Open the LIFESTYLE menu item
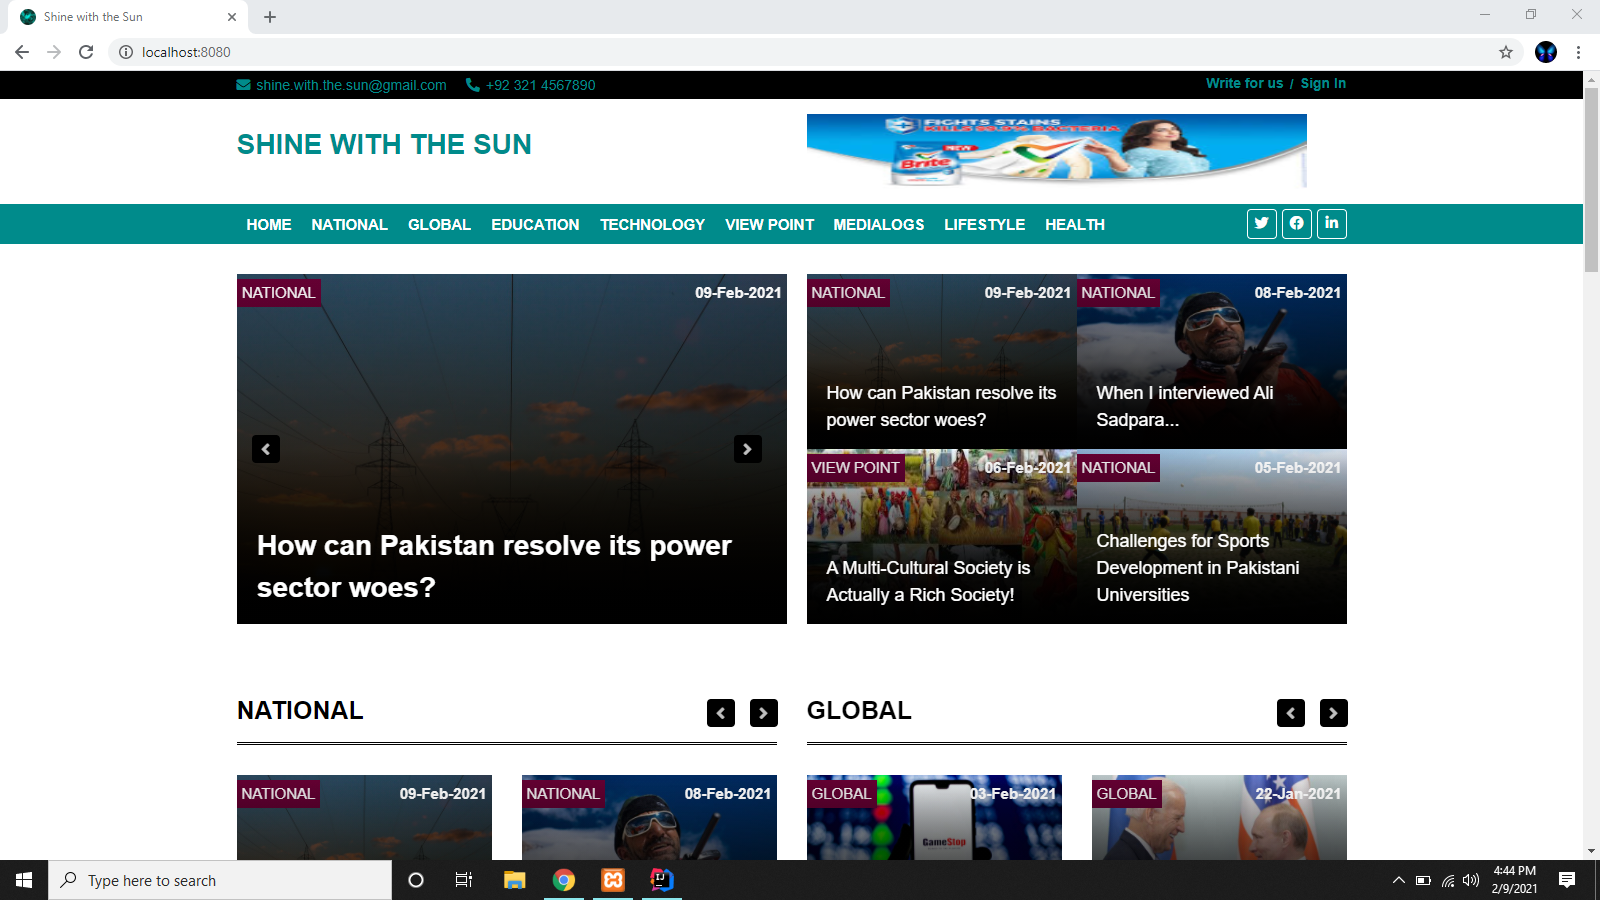Screen dimensions: 1600x900 coord(985,225)
